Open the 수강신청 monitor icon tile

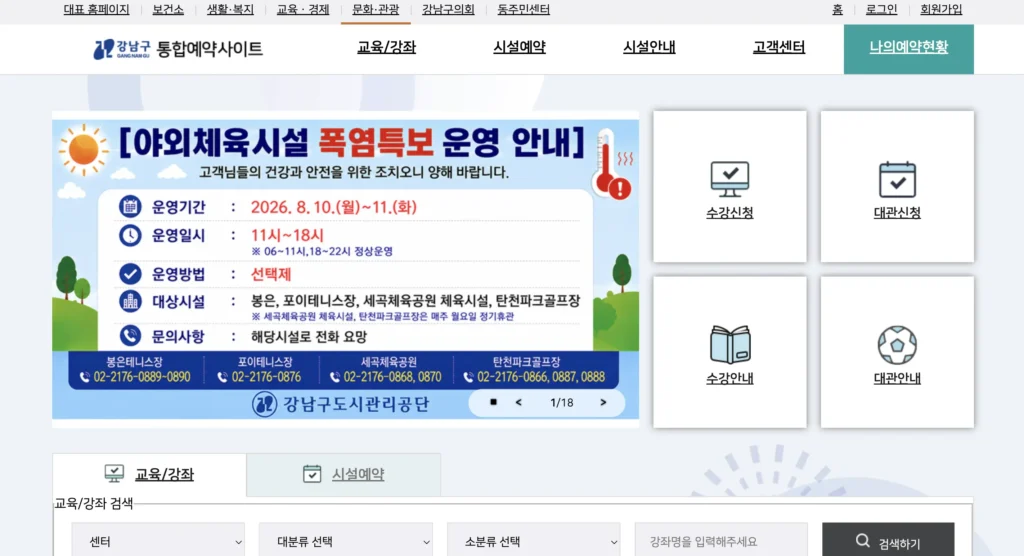coord(729,186)
